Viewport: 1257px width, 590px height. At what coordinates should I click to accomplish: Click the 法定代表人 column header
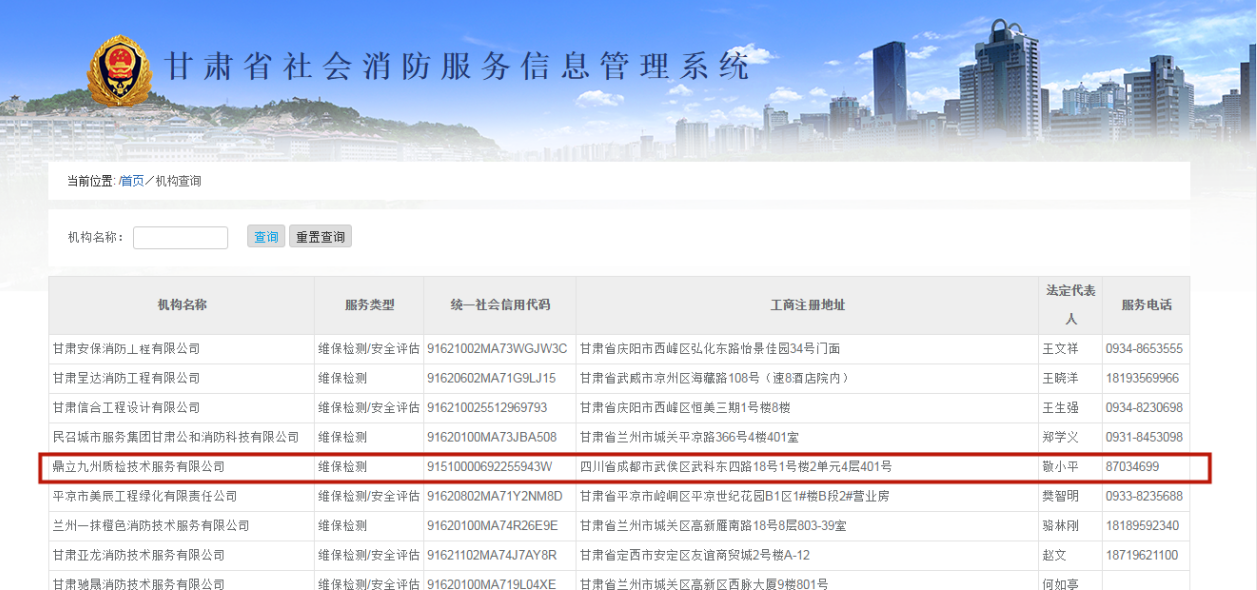[1071, 305]
